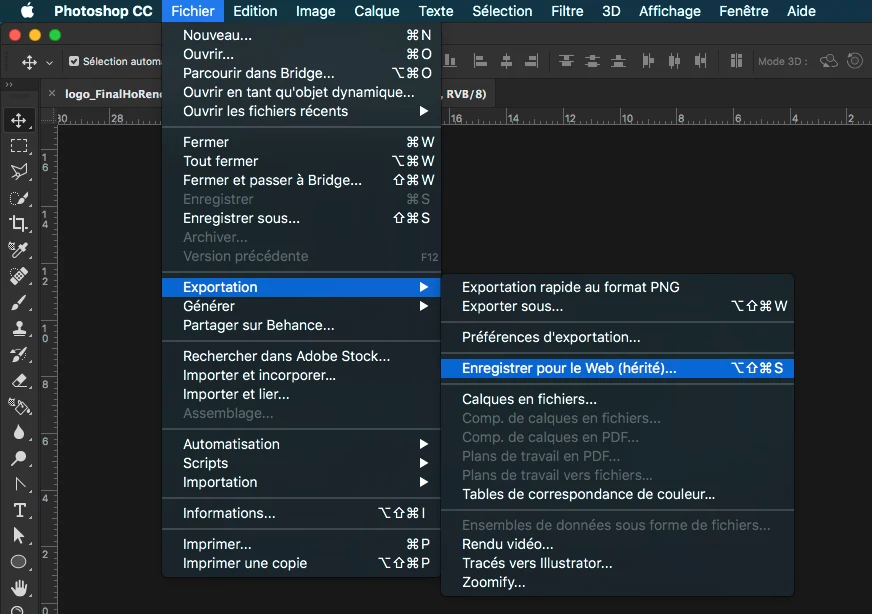Screen dimensions: 872x614
Task: Click distribute left edges icon
Action: click(x=648, y=61)
